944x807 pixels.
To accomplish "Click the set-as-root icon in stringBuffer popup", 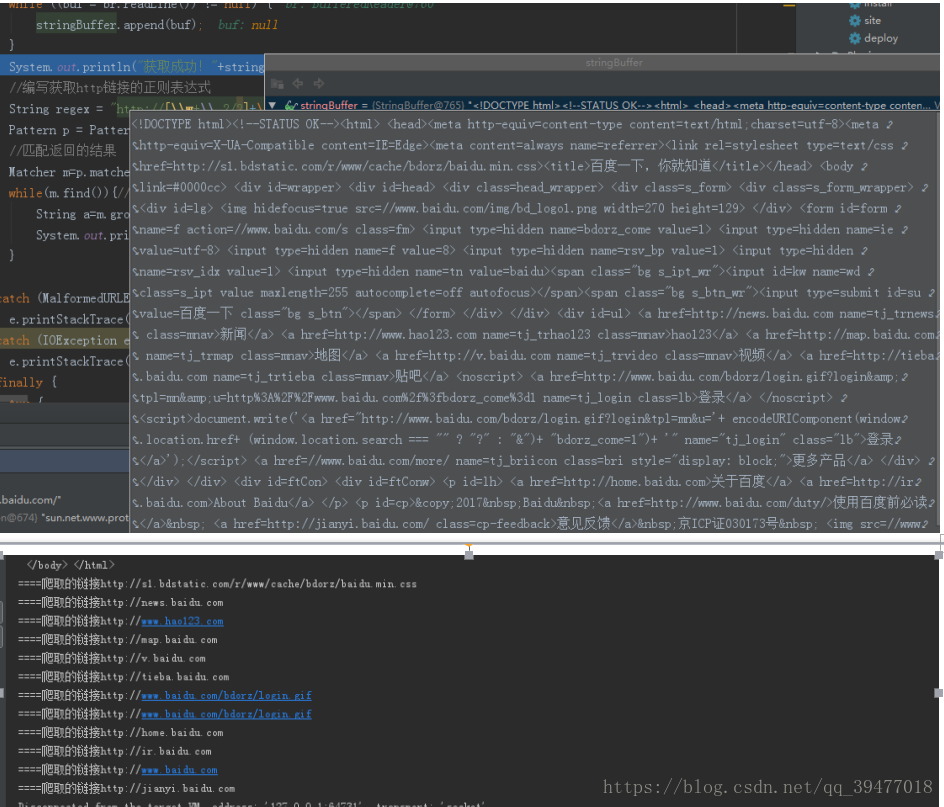I will [277, 84].
